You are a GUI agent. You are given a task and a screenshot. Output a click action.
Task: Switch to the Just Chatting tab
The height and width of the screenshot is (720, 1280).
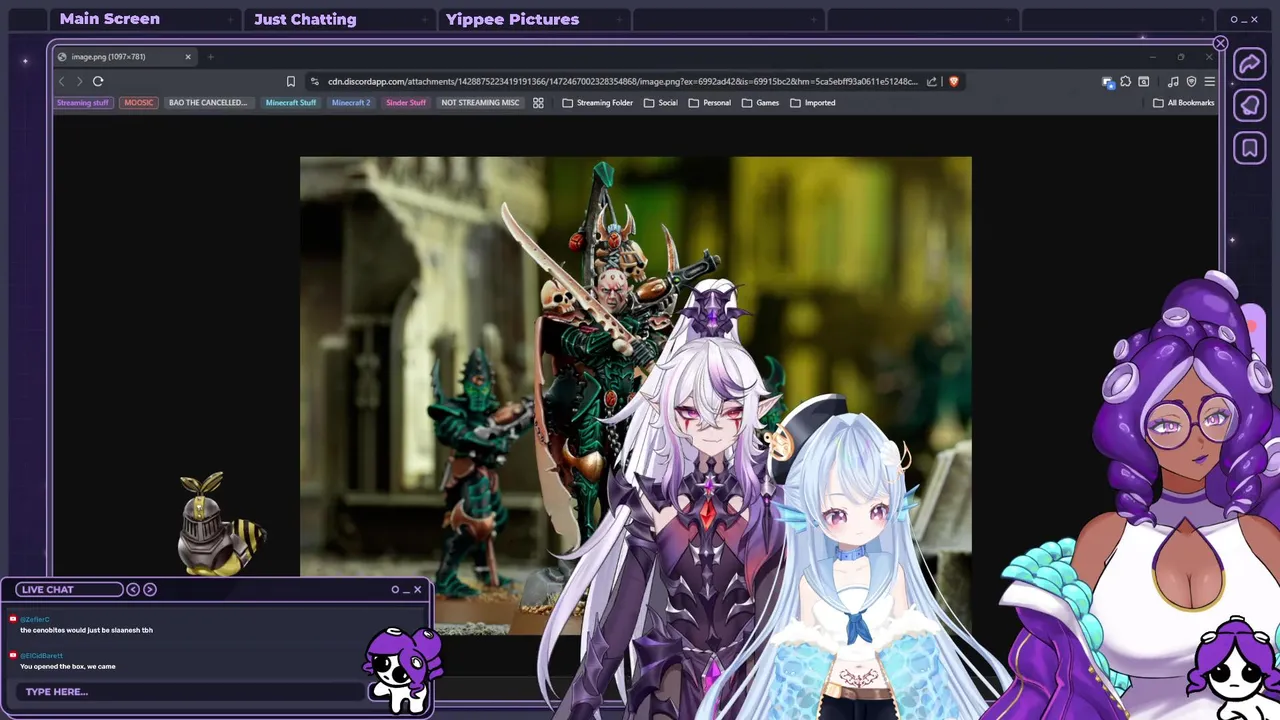click(x=305, y=19)
